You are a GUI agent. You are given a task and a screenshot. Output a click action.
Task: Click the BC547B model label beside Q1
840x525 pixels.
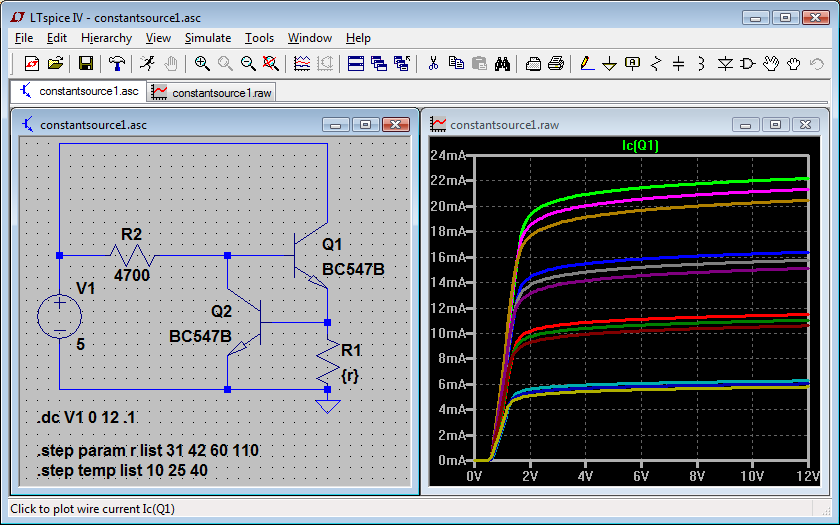353,269
